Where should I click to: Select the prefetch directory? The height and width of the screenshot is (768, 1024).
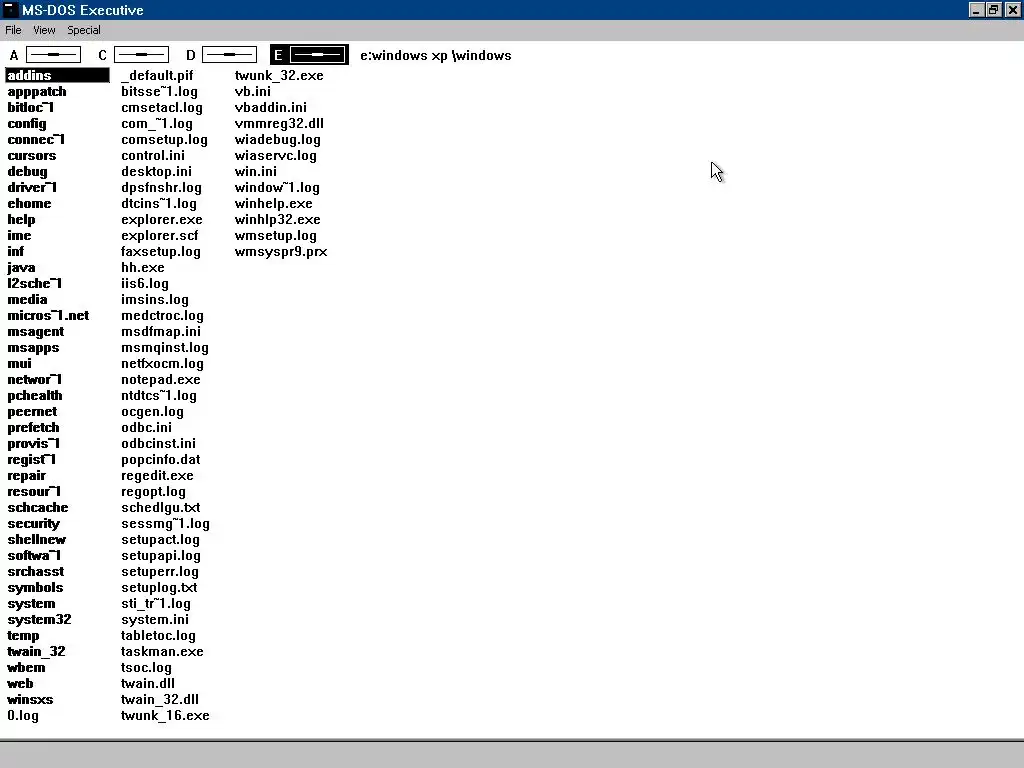click(33, 427)
